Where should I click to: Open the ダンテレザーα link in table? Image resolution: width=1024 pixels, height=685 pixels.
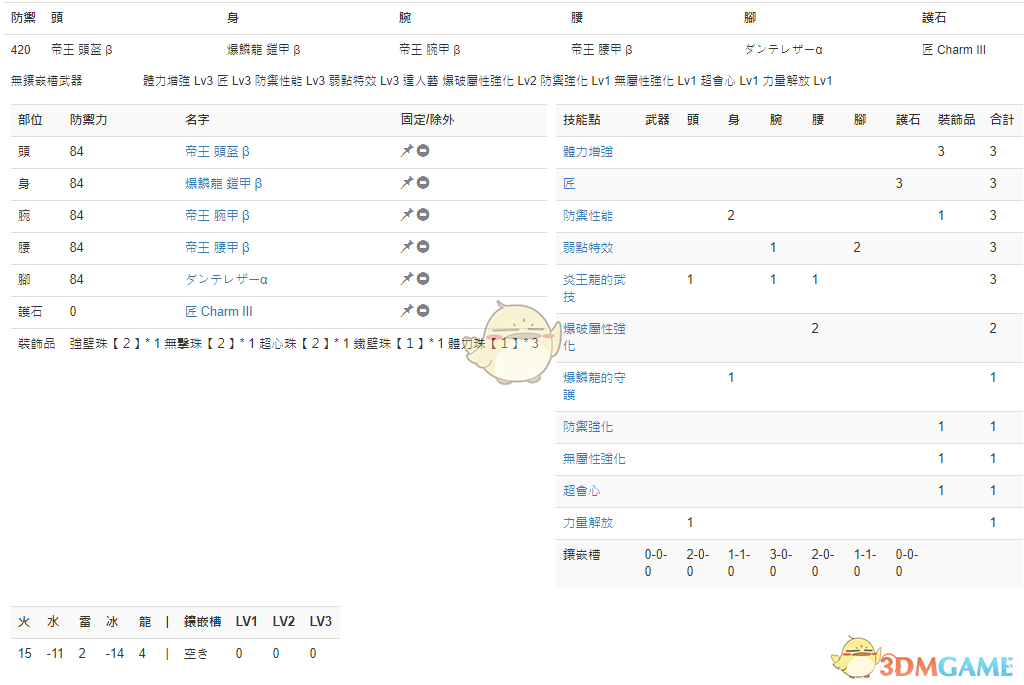click(x=226, y=279)
